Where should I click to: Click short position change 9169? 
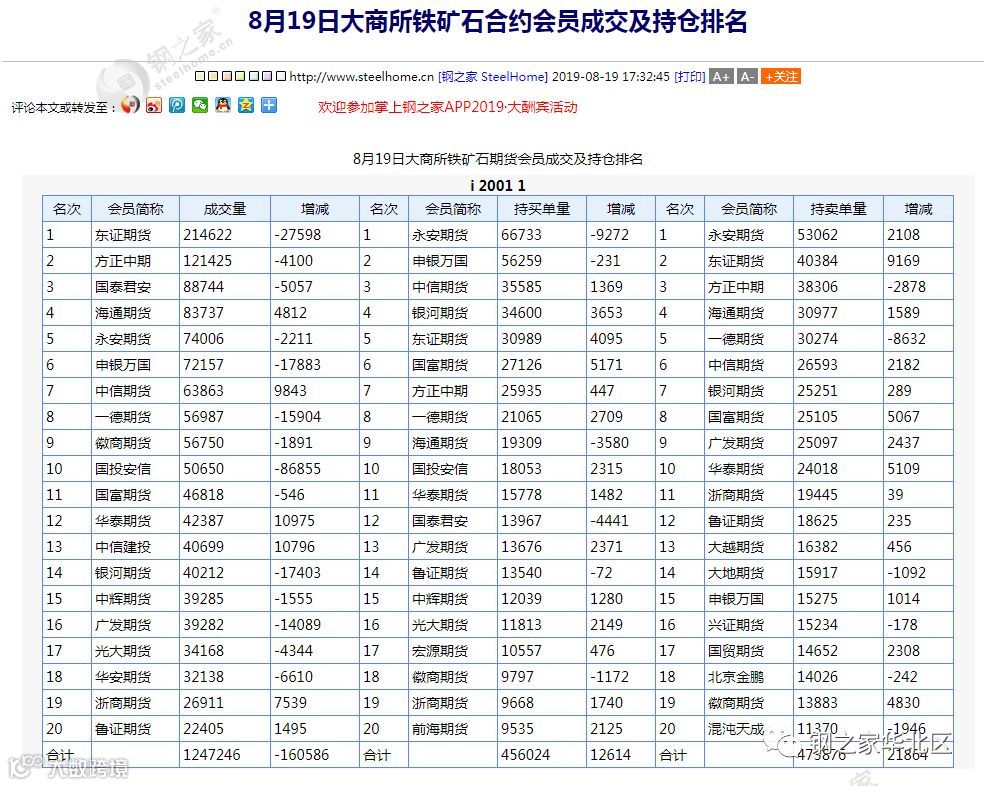click(x=904, y=261)
